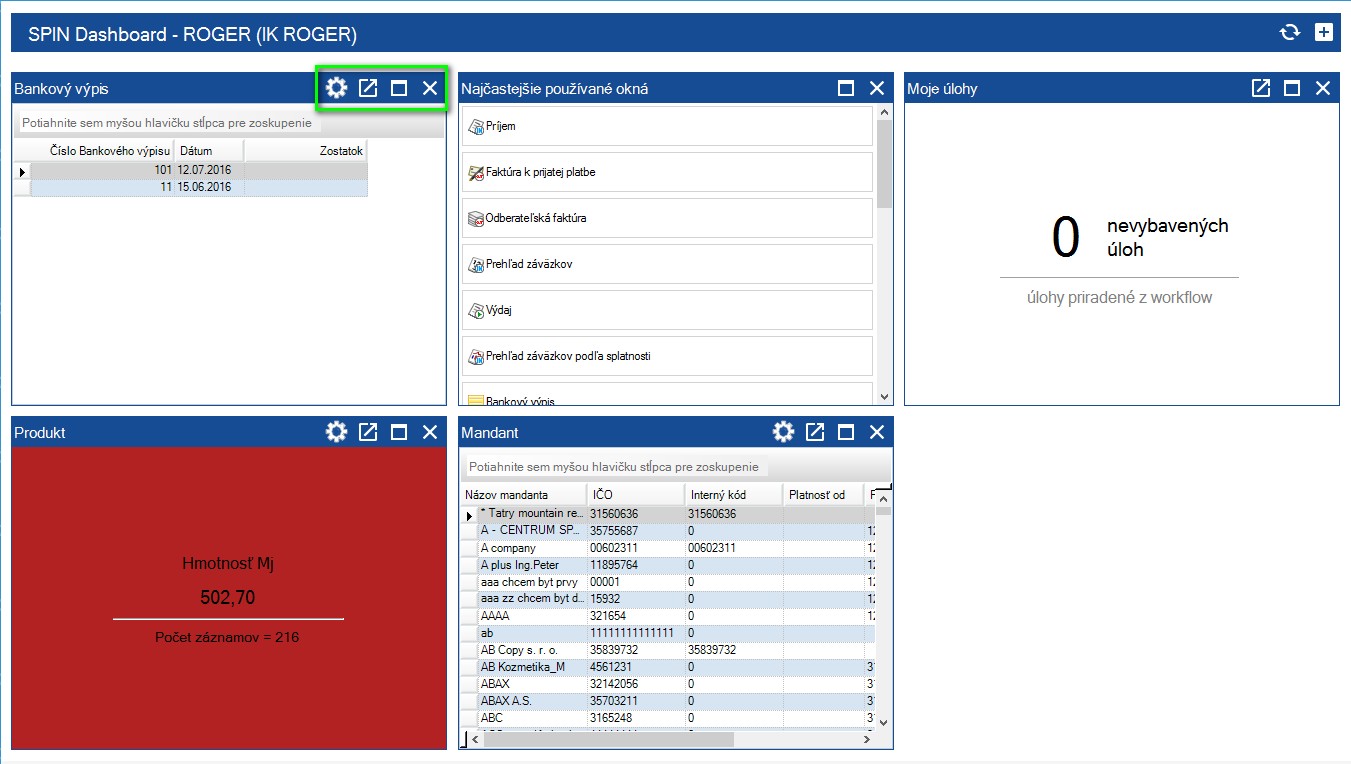Maximize the Bankový výpis panel
The image size is (1351, 764).
(399, 88)
